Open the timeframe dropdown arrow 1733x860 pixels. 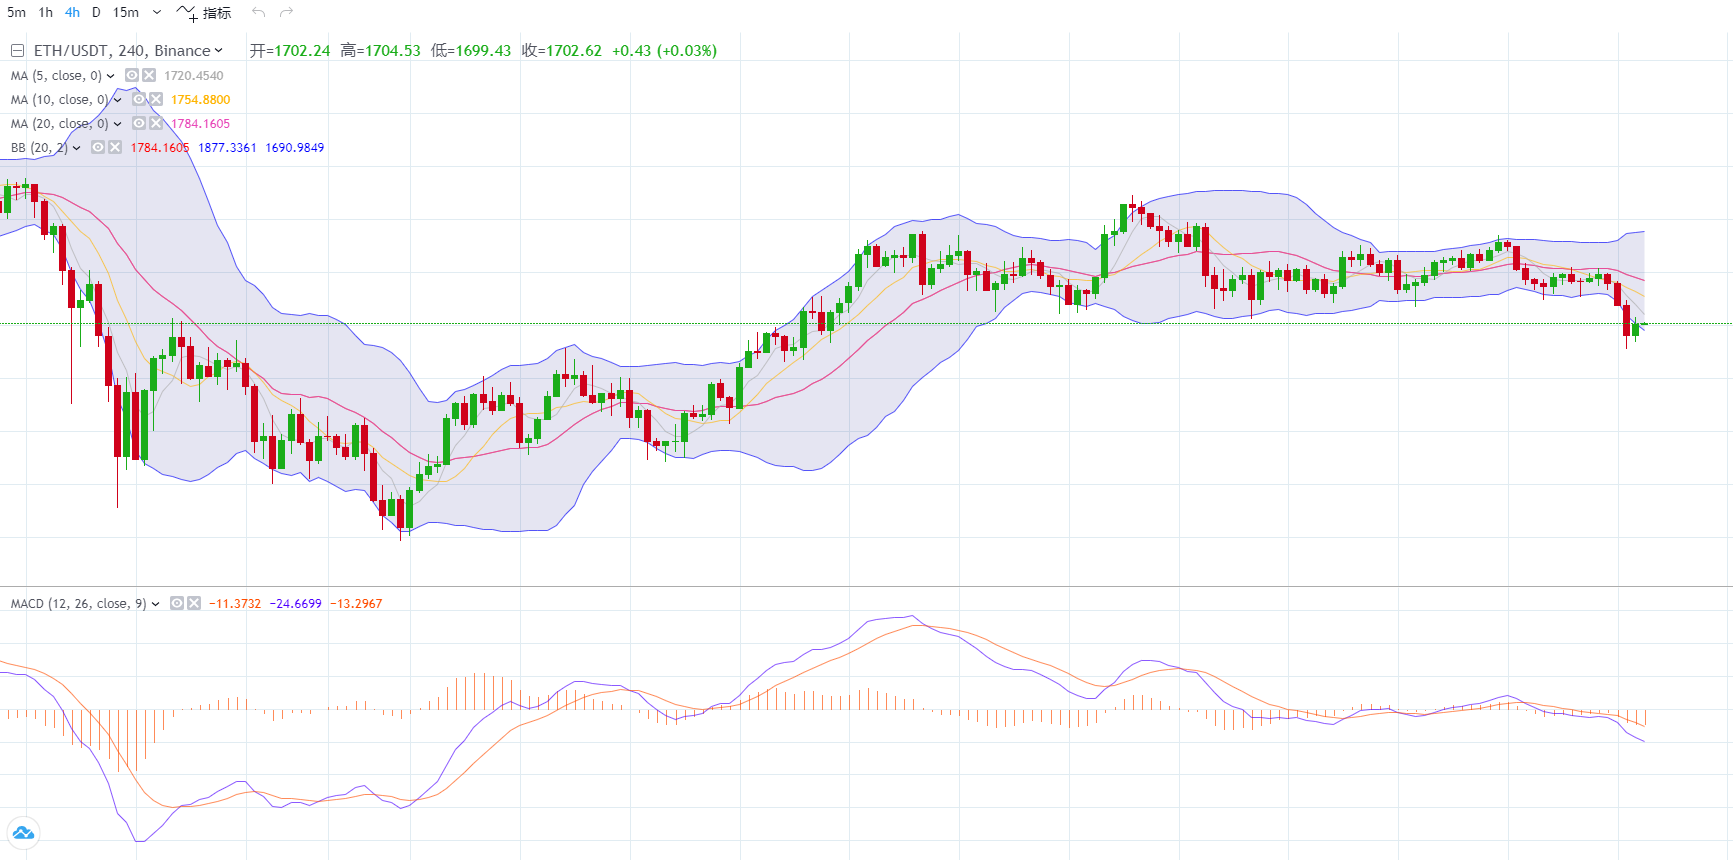pos(157,12)
